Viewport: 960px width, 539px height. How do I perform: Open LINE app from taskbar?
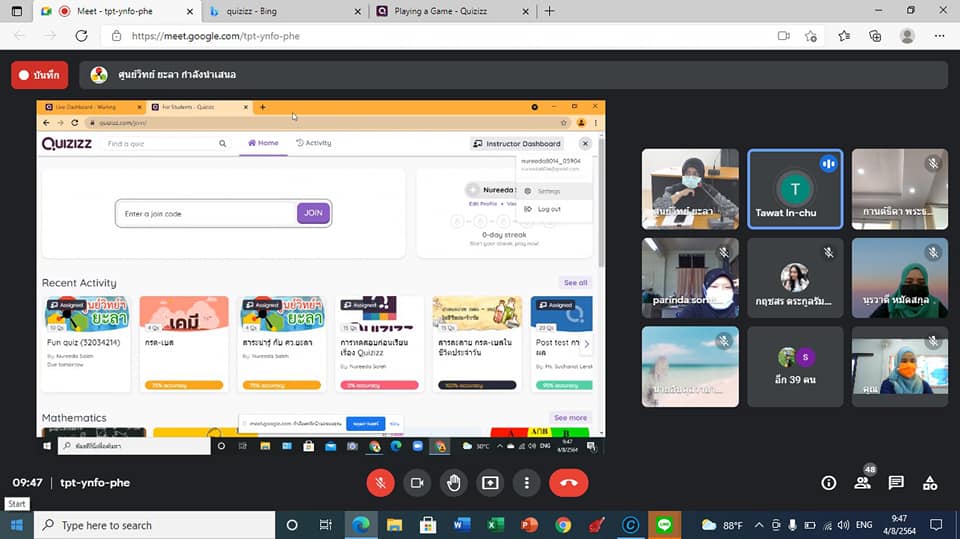[x=664, y=525]
